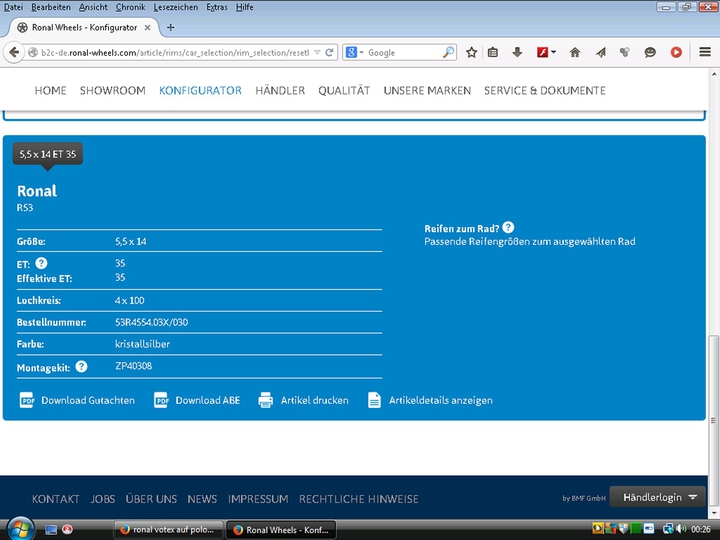Open the Ansicht menu
The image size is (720, 540).
(93, 7)
